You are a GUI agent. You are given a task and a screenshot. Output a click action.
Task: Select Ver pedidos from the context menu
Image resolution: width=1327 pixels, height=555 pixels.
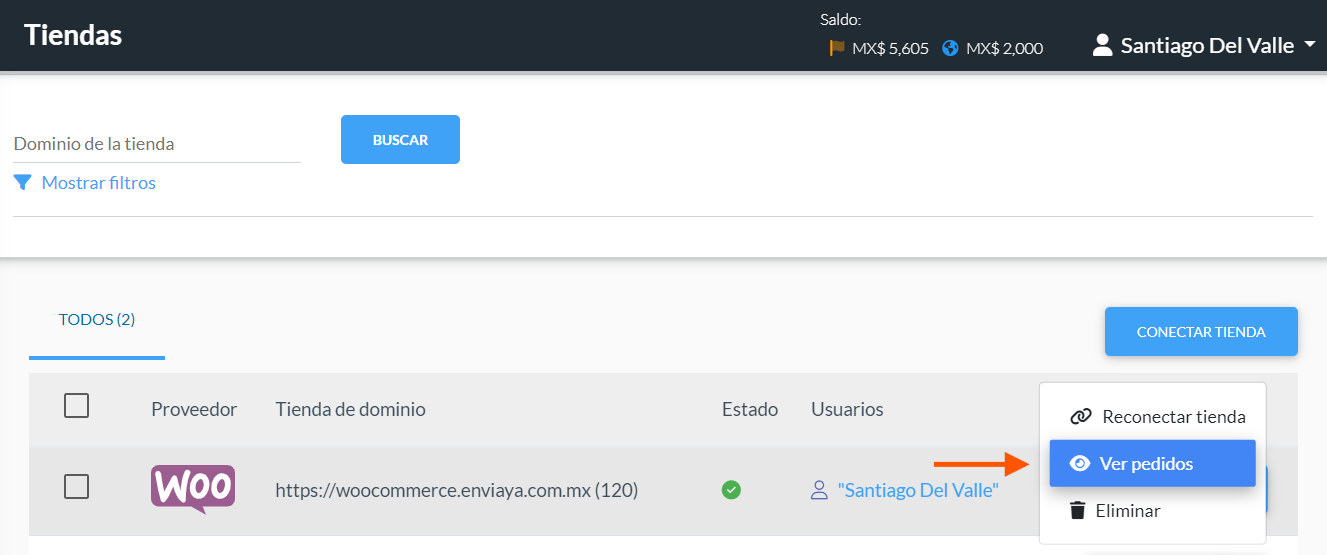pyautogui.click(x=1152, y=464)
